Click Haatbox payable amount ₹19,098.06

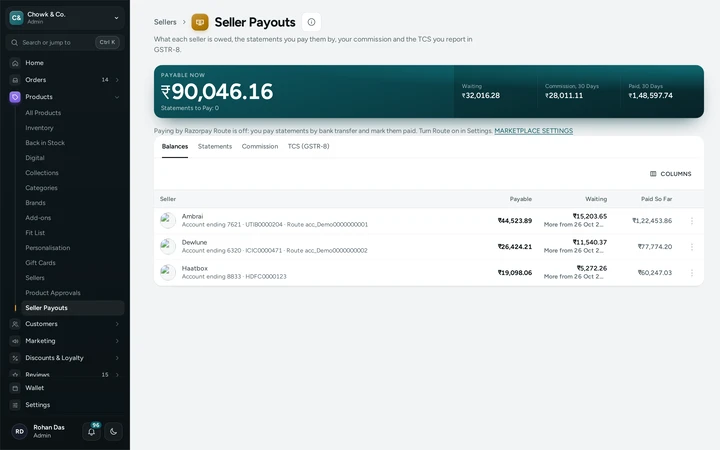[x=515, y=273]
